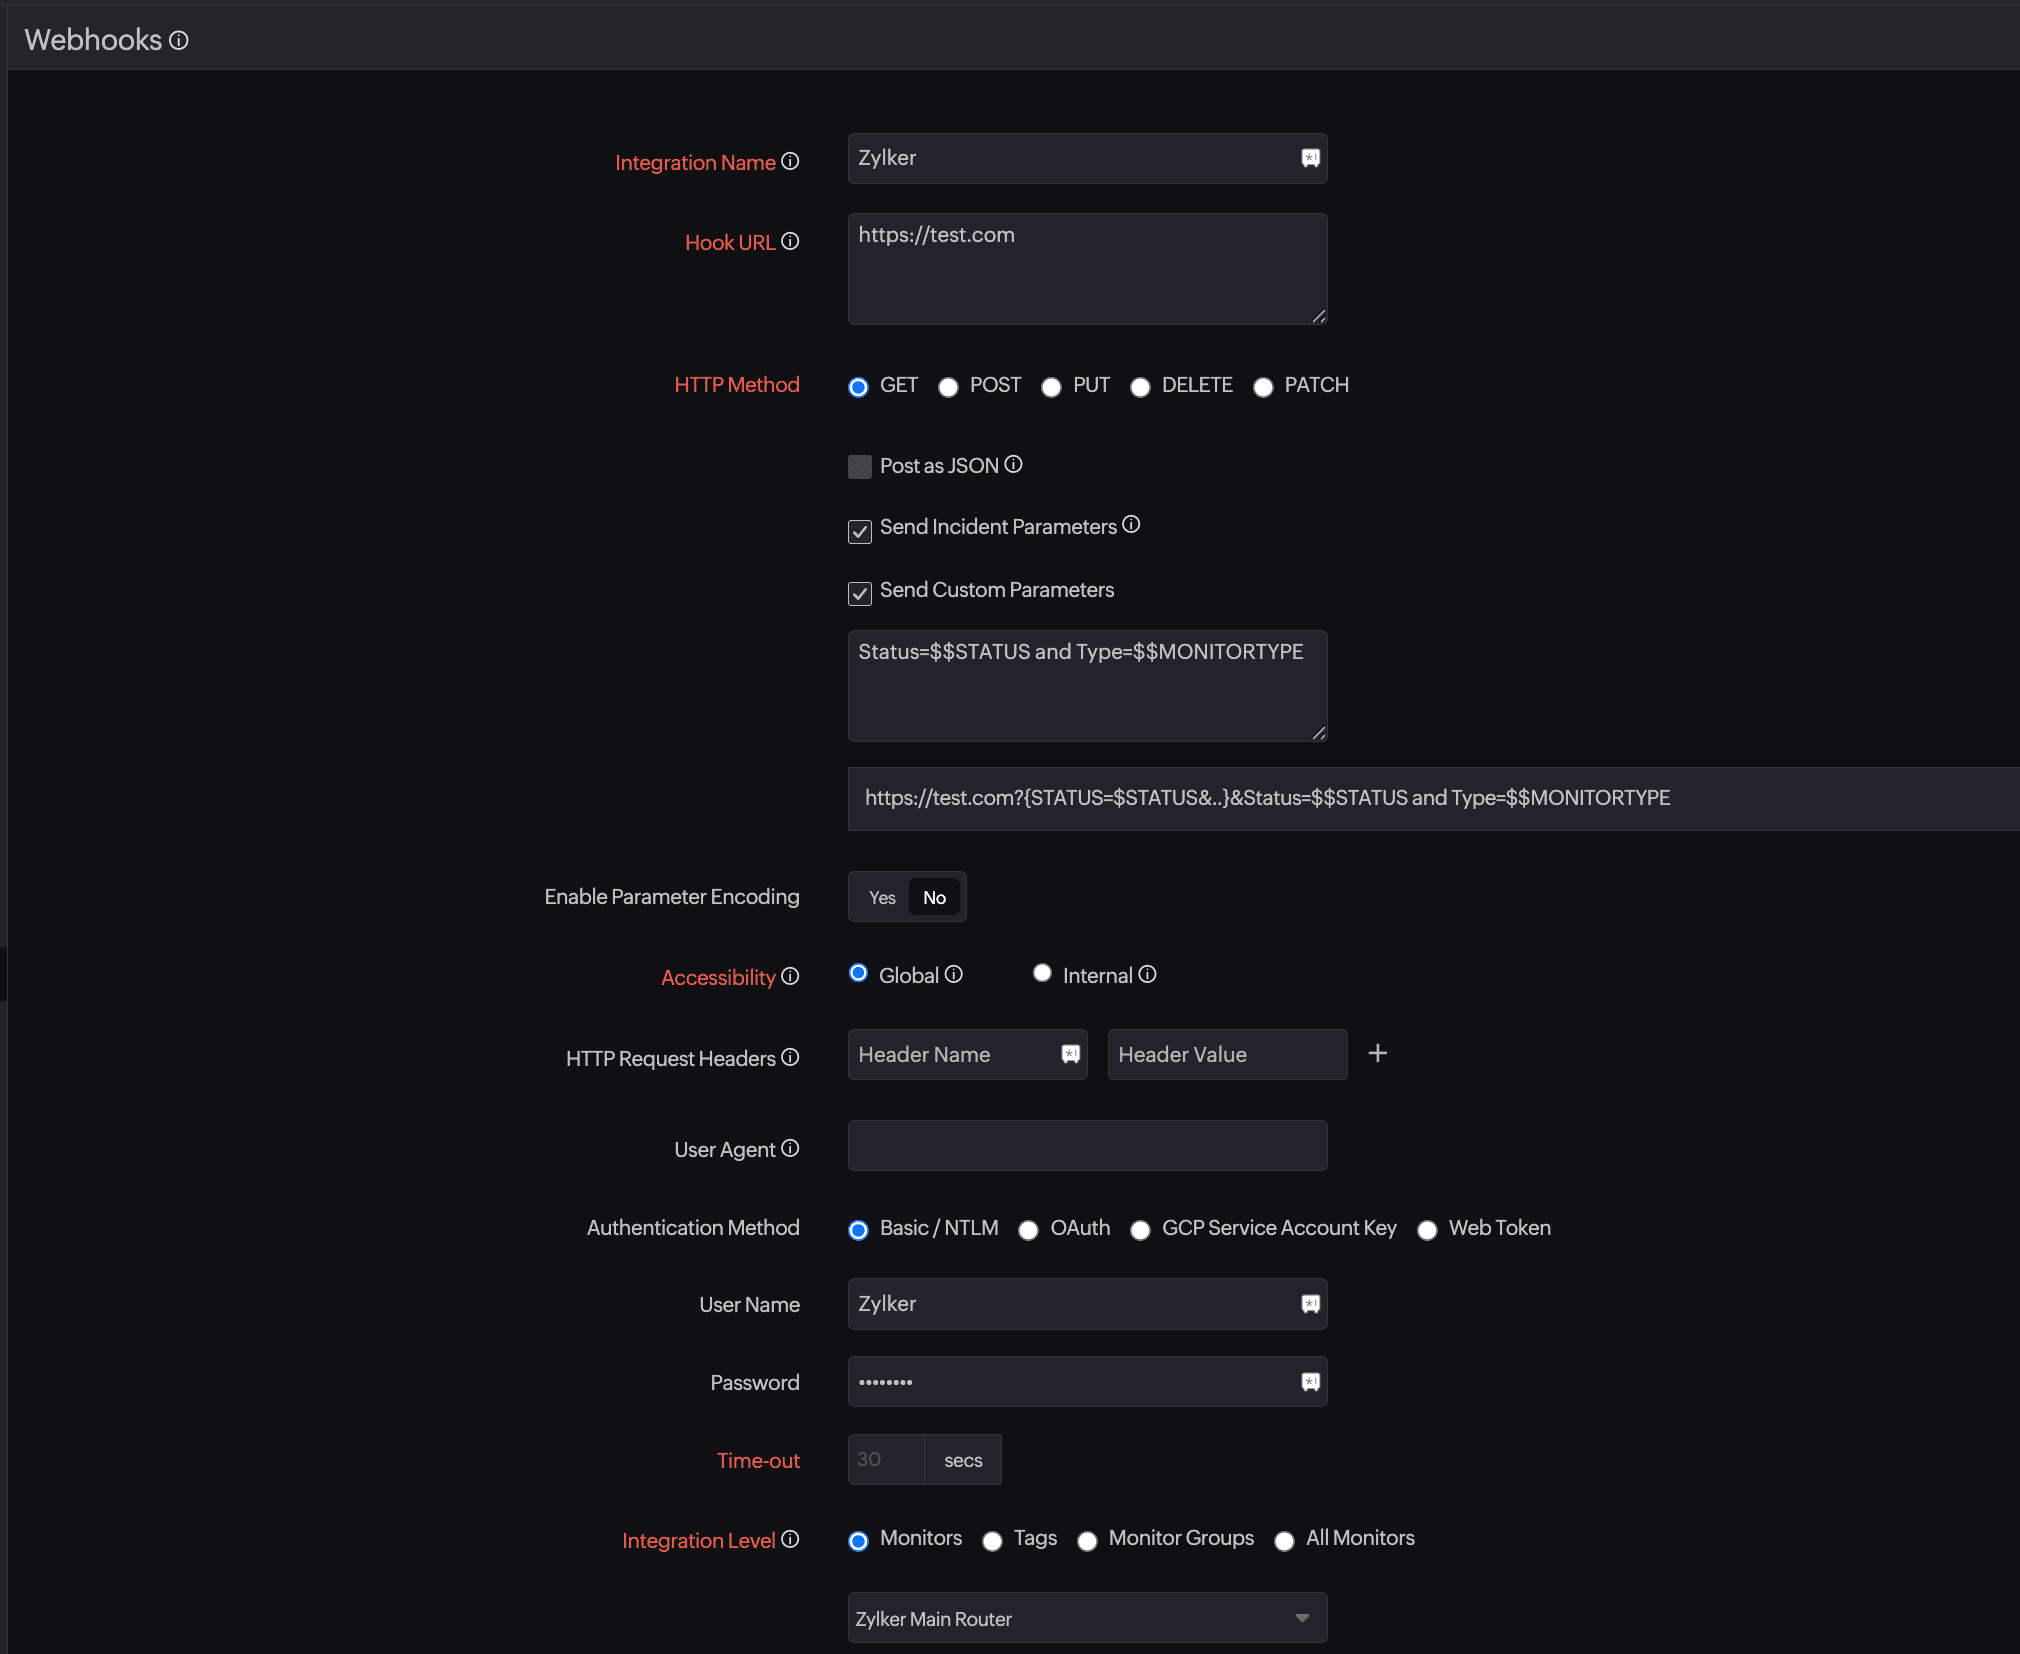Click the Hook URL info icon
This screenshot has width=2020, height=1654.
point(790,241)
